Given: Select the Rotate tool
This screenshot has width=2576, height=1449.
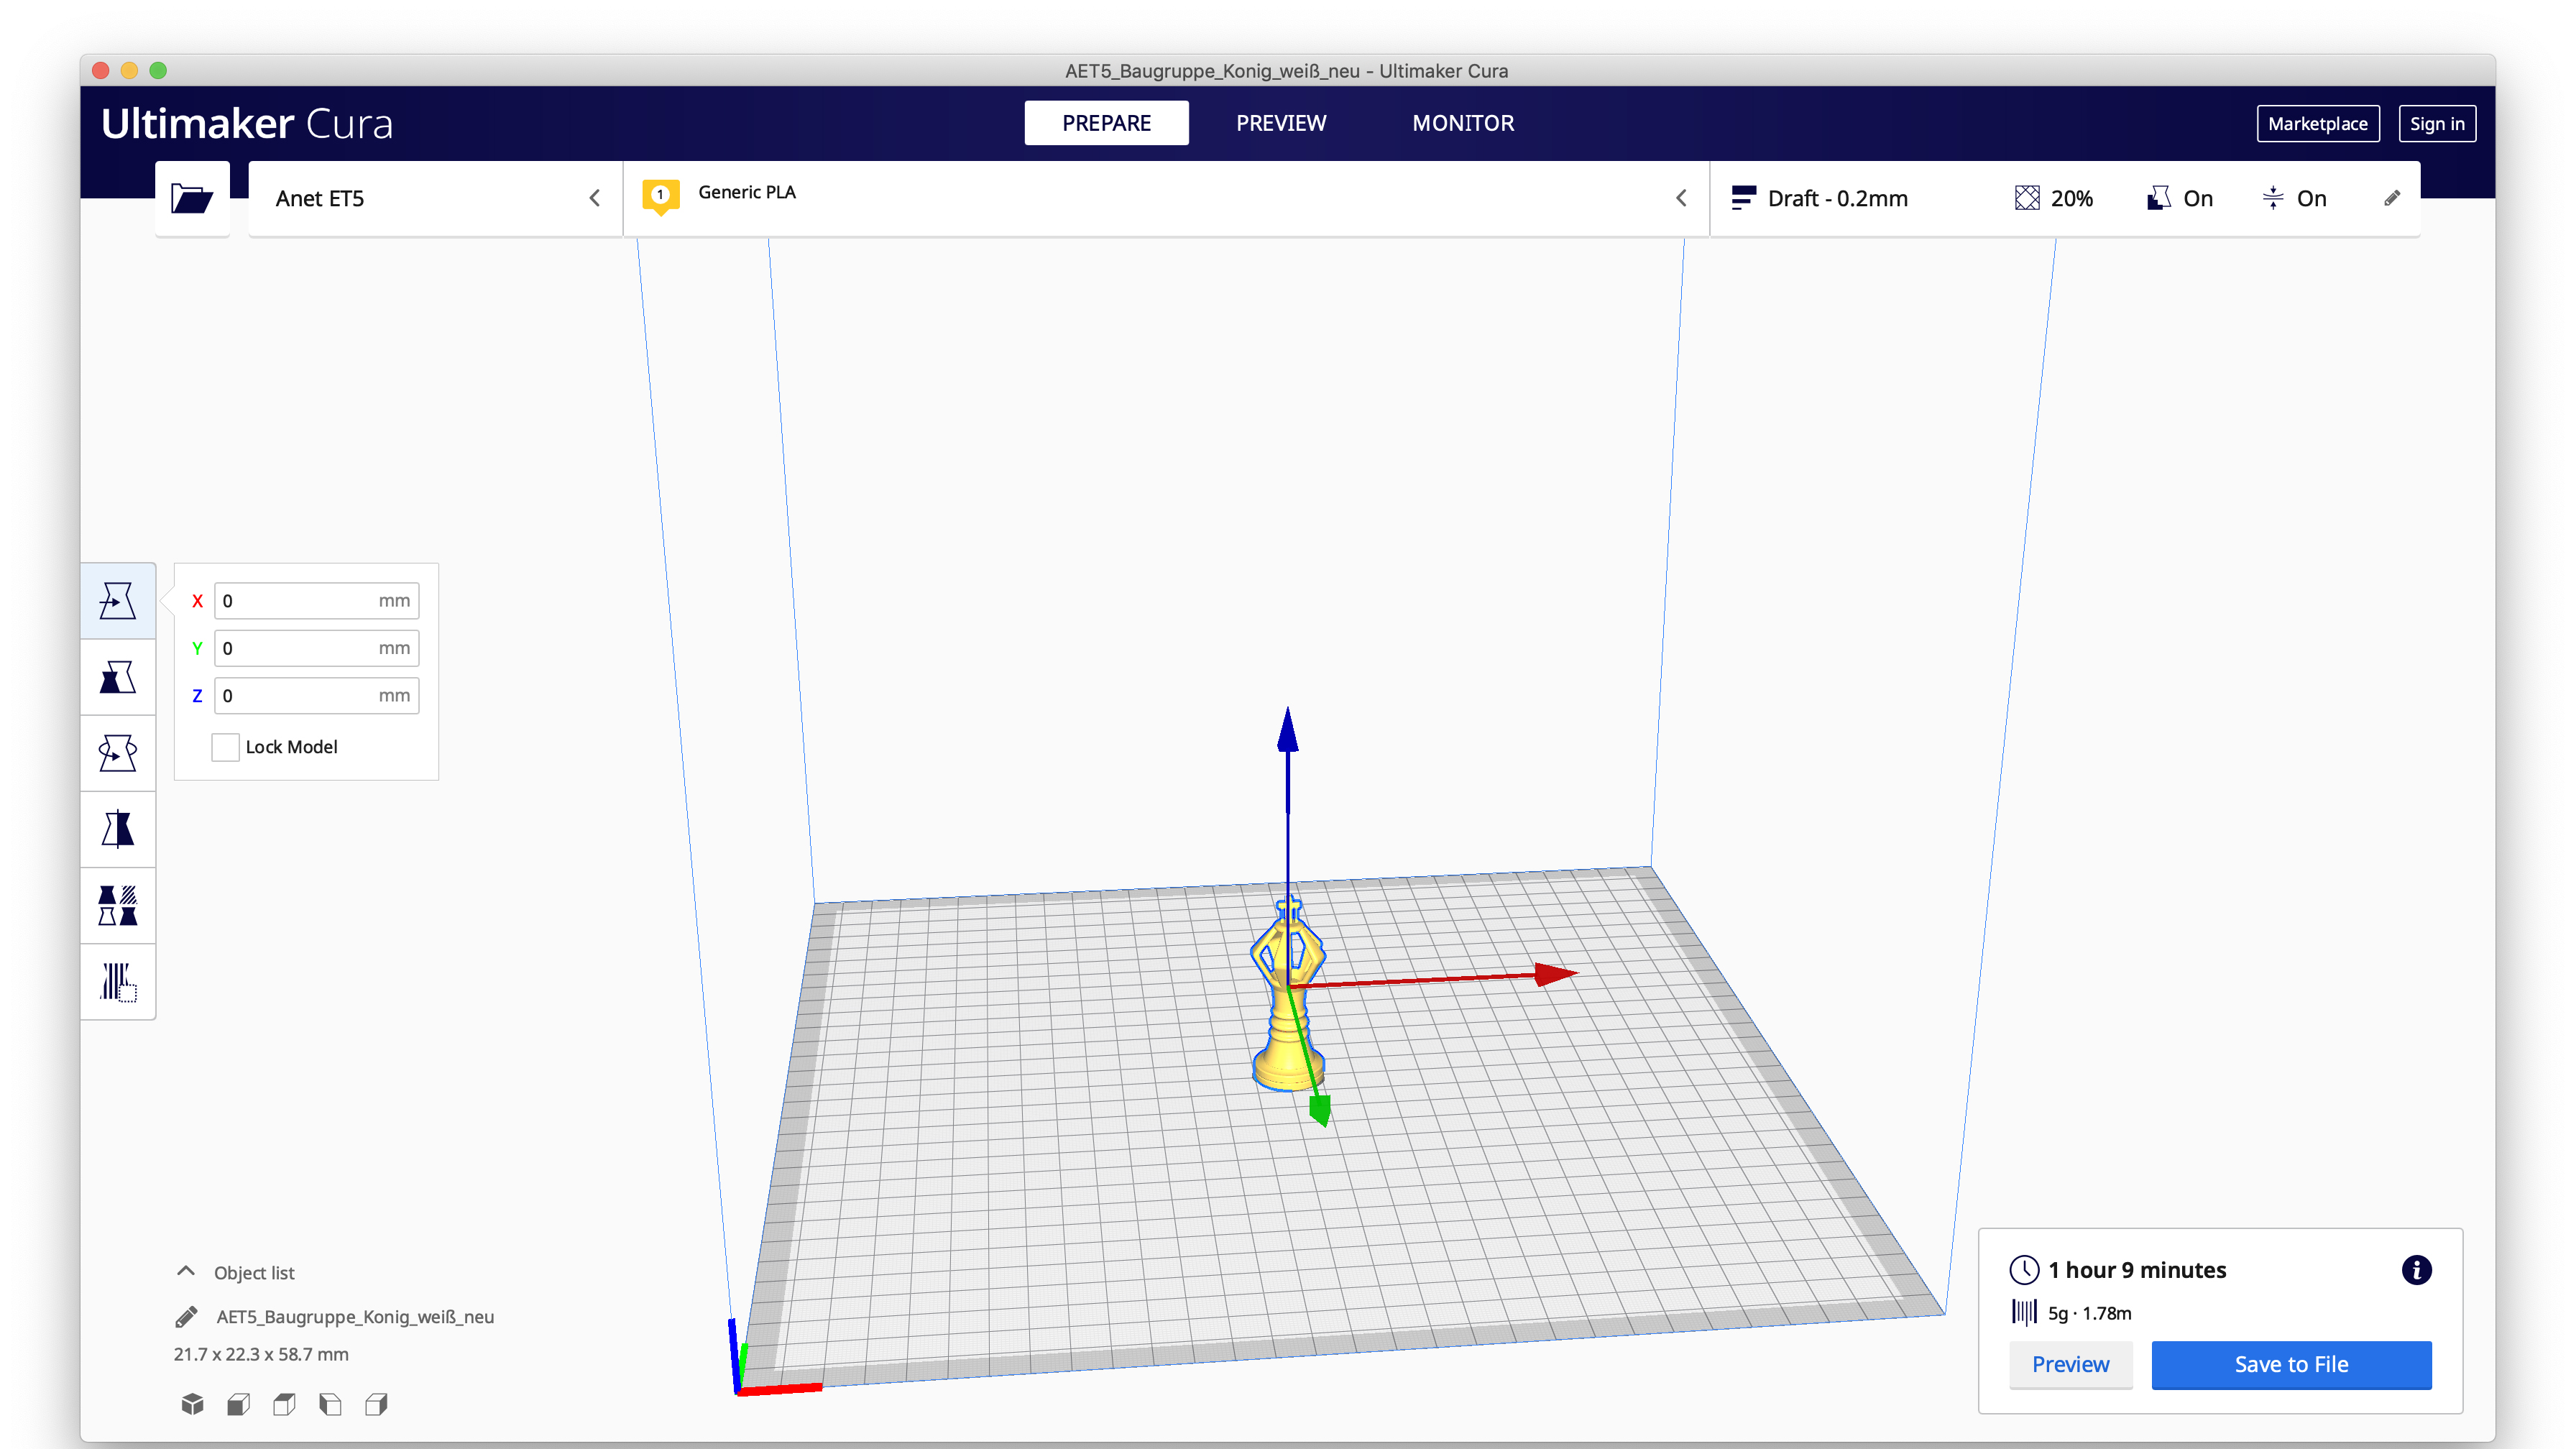Looking at the screenshot, I should pyautogui.click(x=117, y=753).
